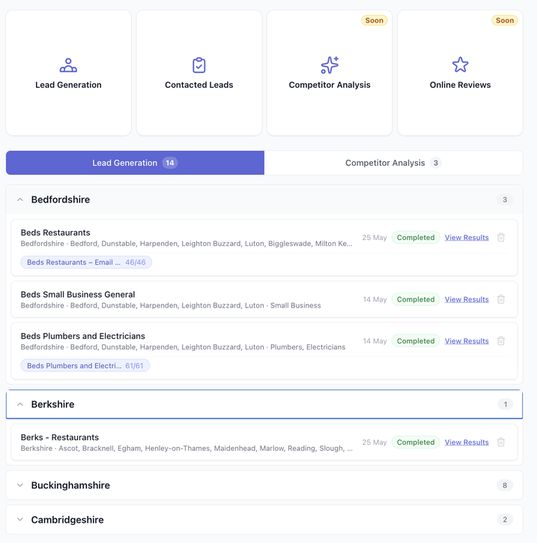Click the Lead Generation person icon
The width and height of the screenshot is (537, 543).
[68, 65]
